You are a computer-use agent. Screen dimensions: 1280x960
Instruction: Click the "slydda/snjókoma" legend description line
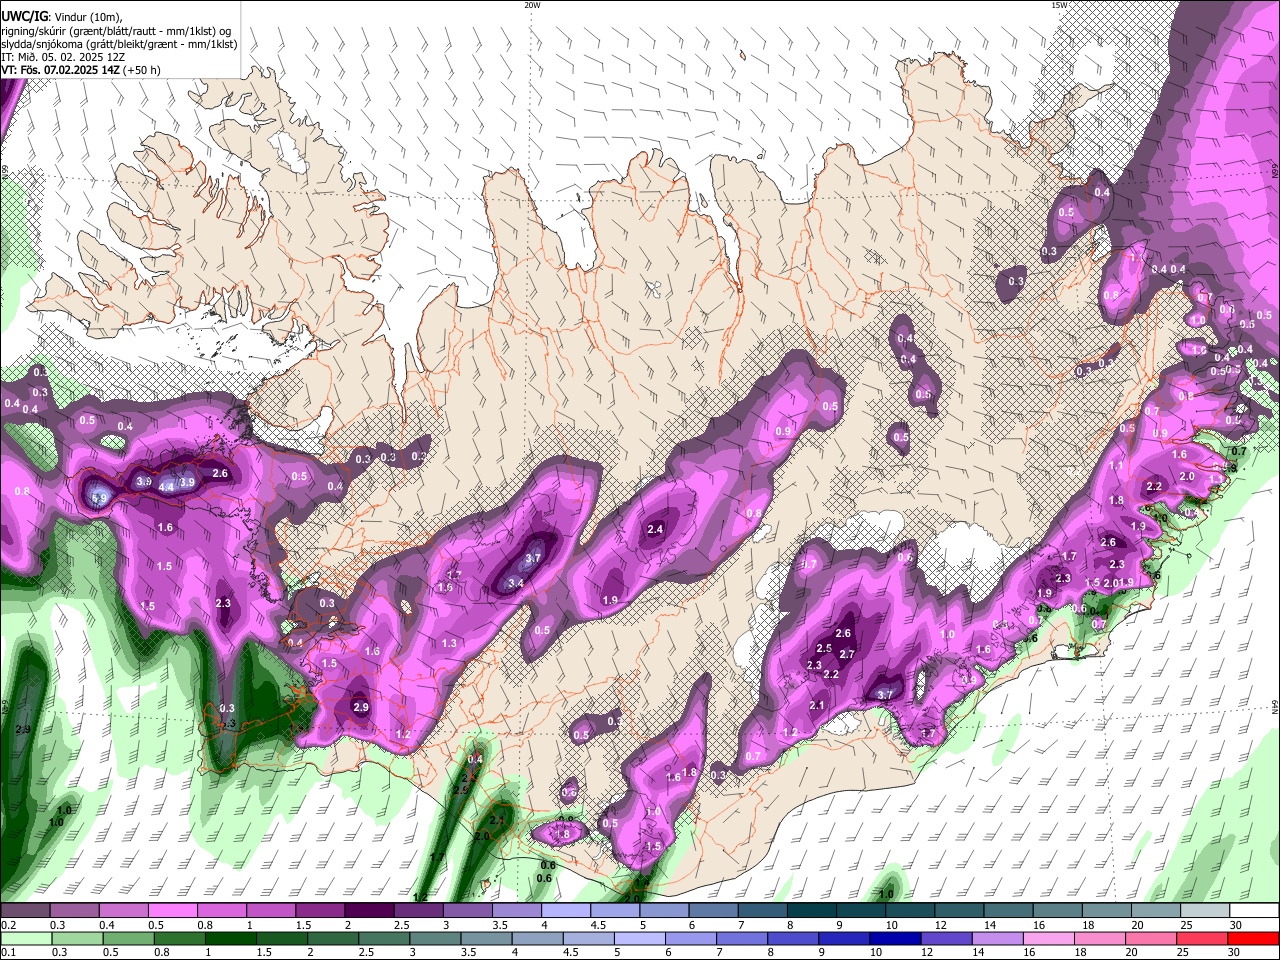coord(118,44)
